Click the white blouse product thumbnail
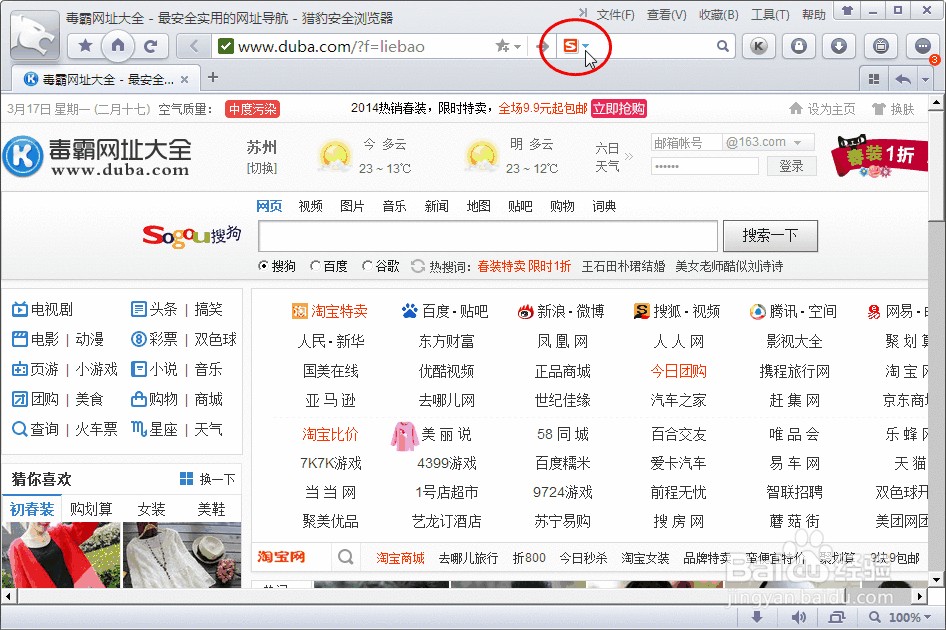The image size is (946, 630). point(182,555)
